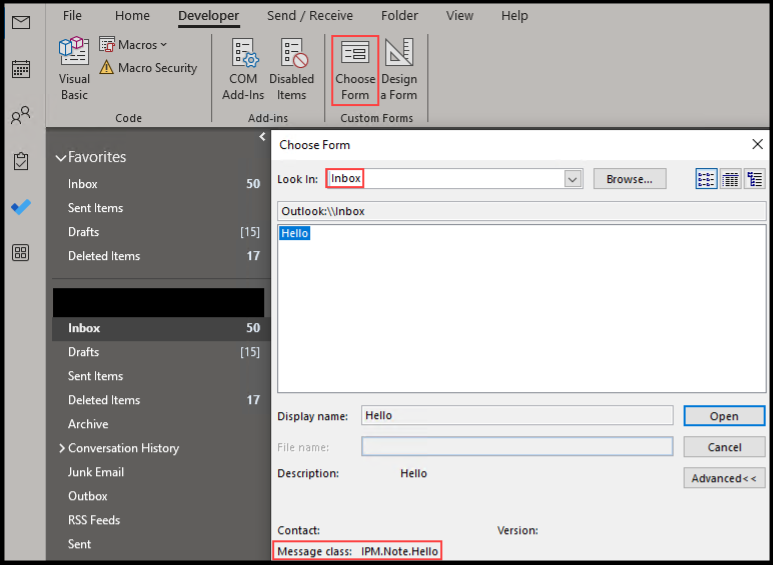Expand the Conversation History folder
The image size is (773, 565).
pos(62,448)
